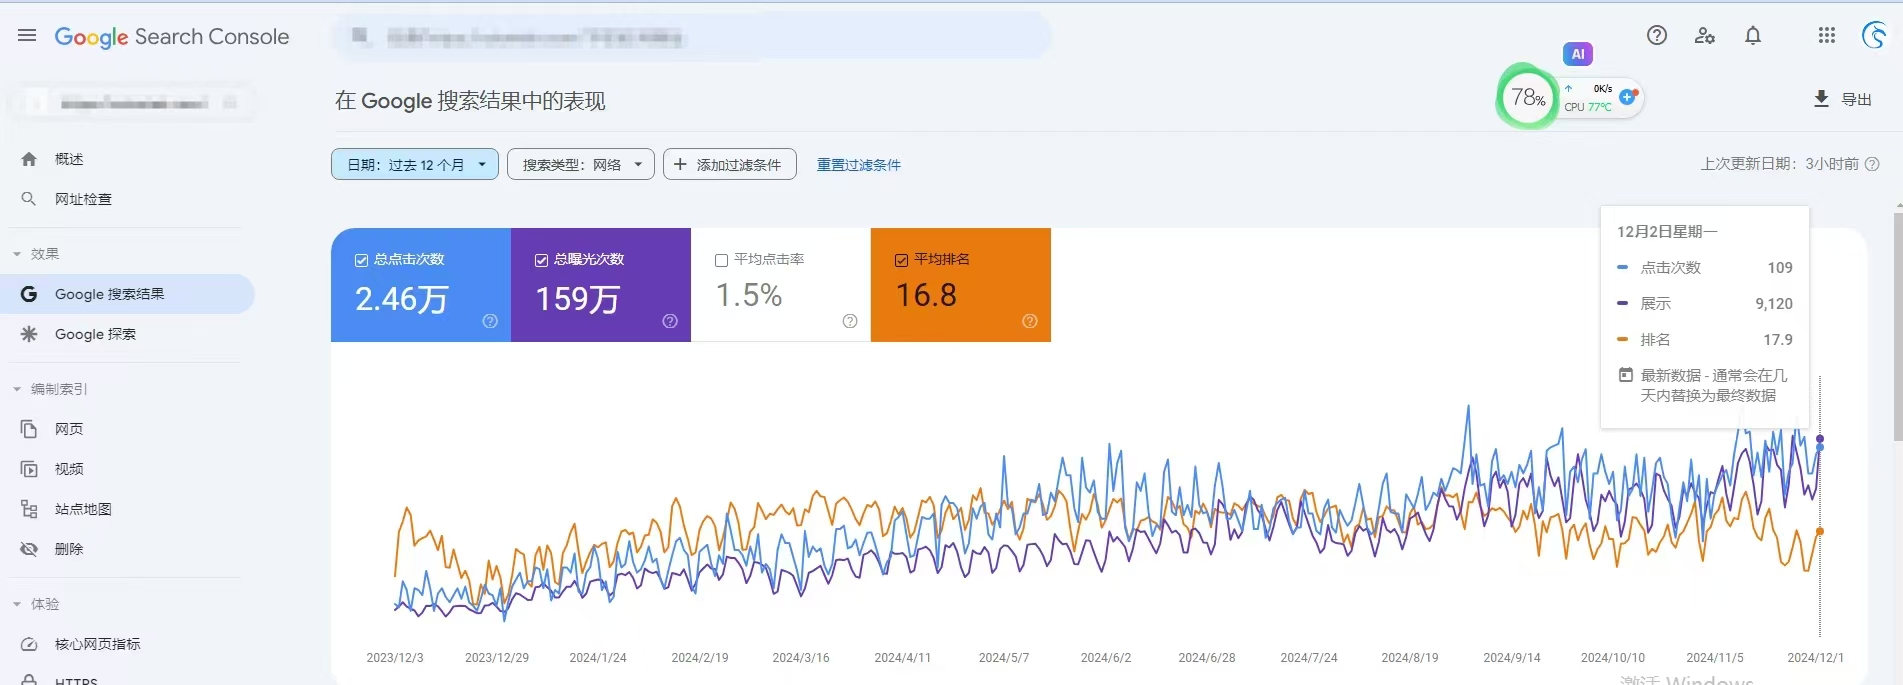Image resolution: width=1903 pixels, height=685 pixels.
Task: Open the date 过去12个月 filter dropdown
Action: [x=415, y=164]
